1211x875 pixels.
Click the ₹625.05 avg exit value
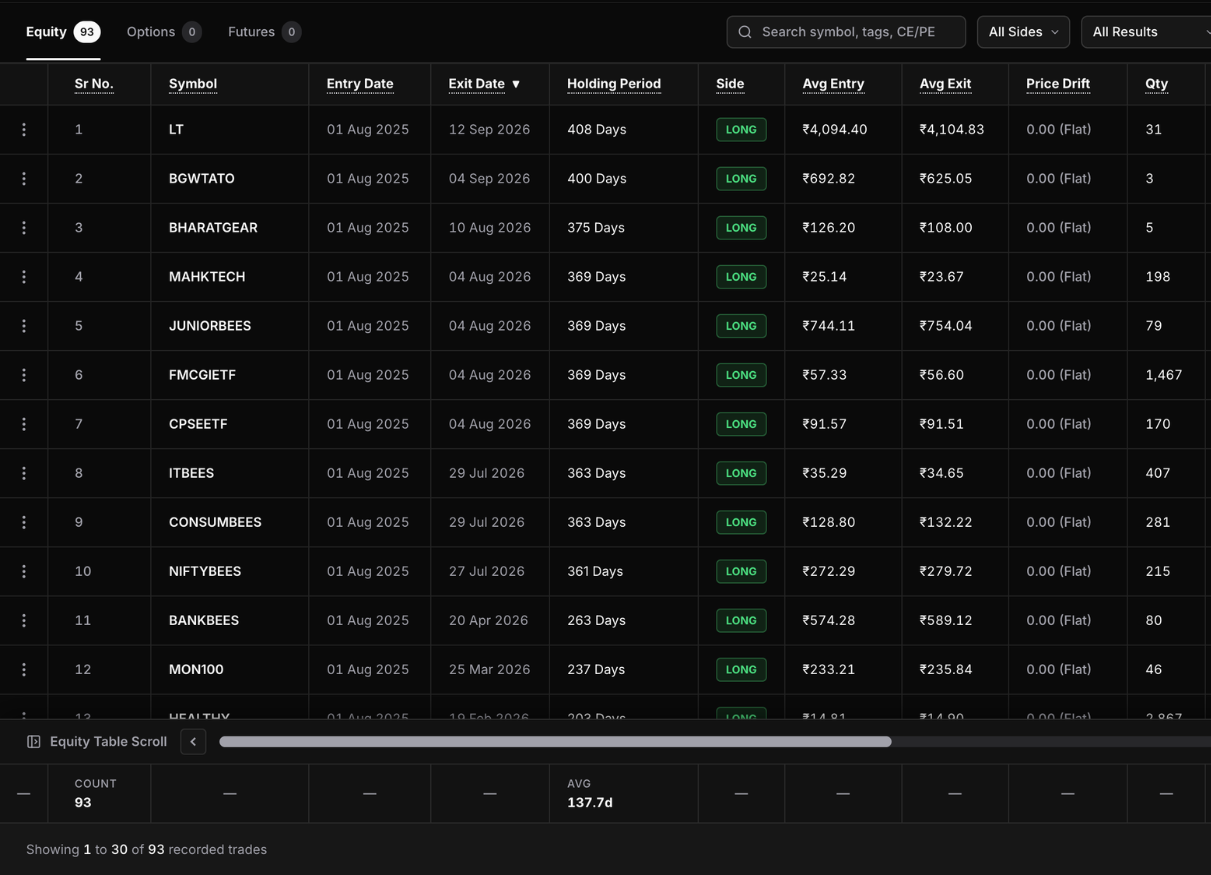point(946,179)
